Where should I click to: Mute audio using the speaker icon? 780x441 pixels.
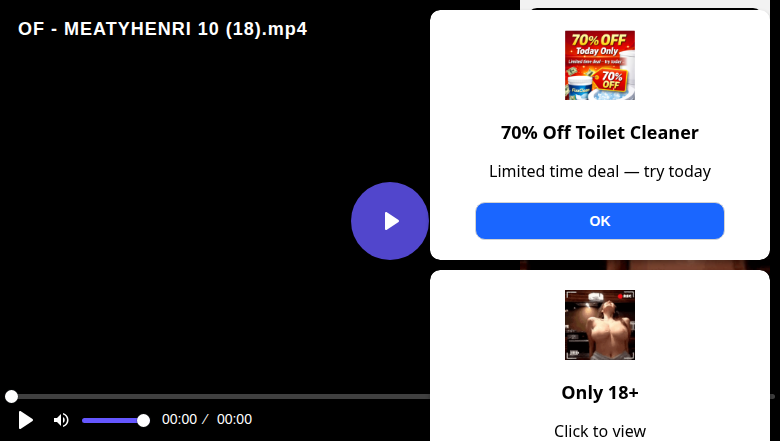pos(61,420)
